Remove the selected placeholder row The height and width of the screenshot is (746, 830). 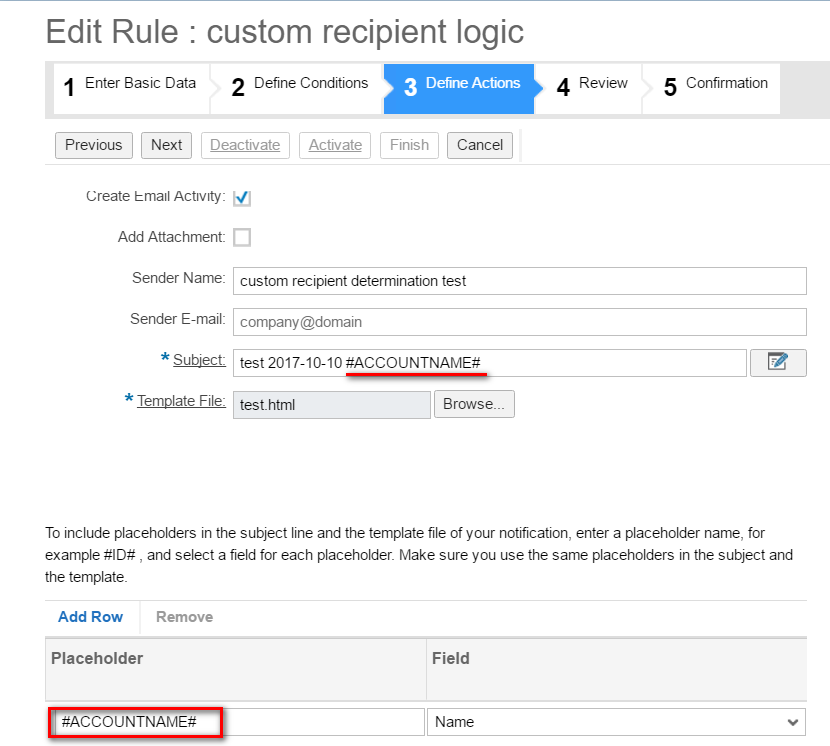(x=184, y=617)
